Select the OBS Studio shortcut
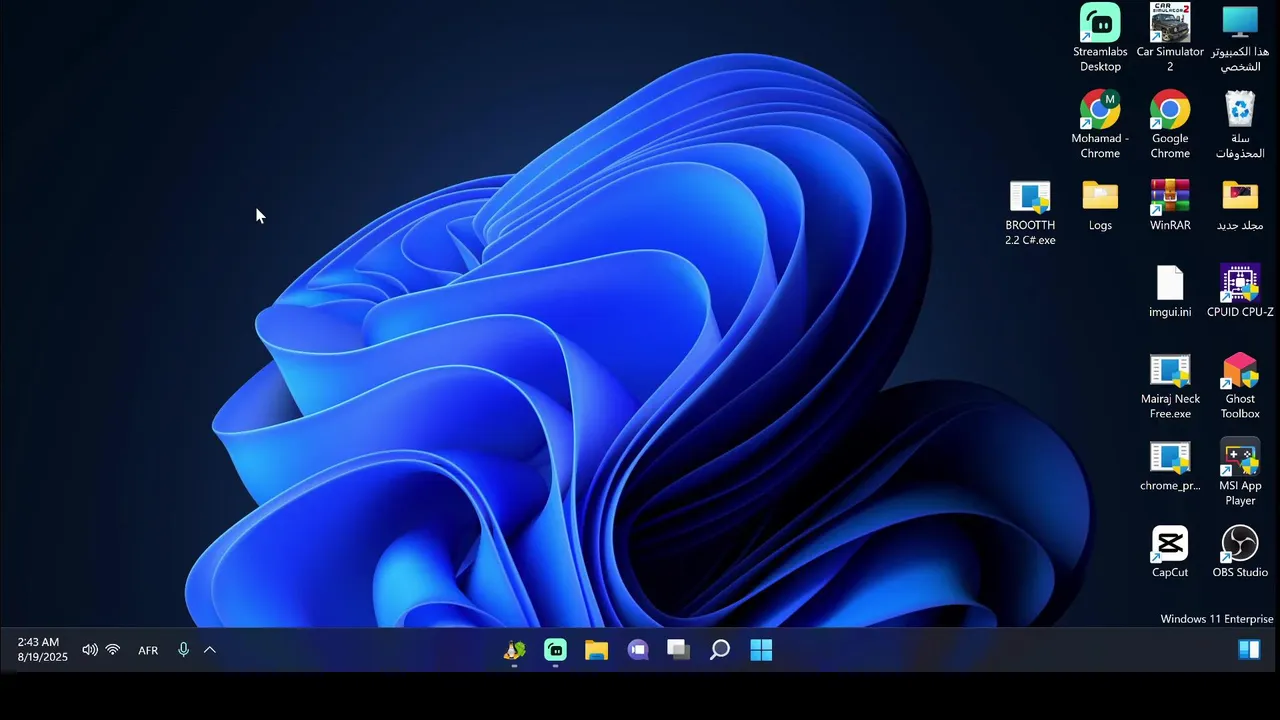Image resolution: width=1280 pixels, height=720 pixels. 1240,552
